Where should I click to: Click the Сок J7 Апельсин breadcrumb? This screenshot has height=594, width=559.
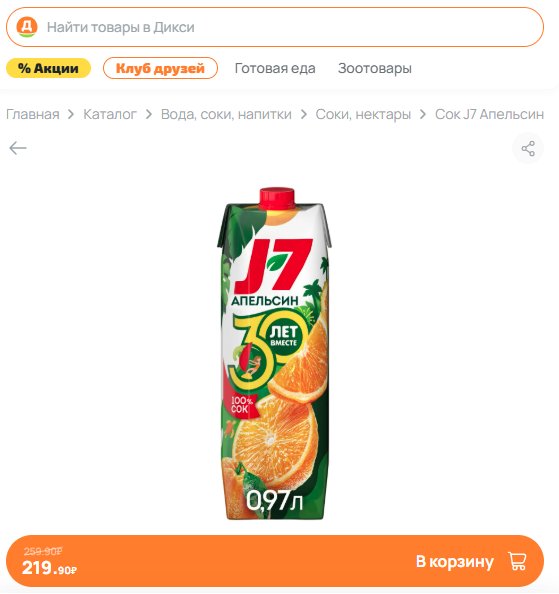pyautogui.click(x=489, y=114)
